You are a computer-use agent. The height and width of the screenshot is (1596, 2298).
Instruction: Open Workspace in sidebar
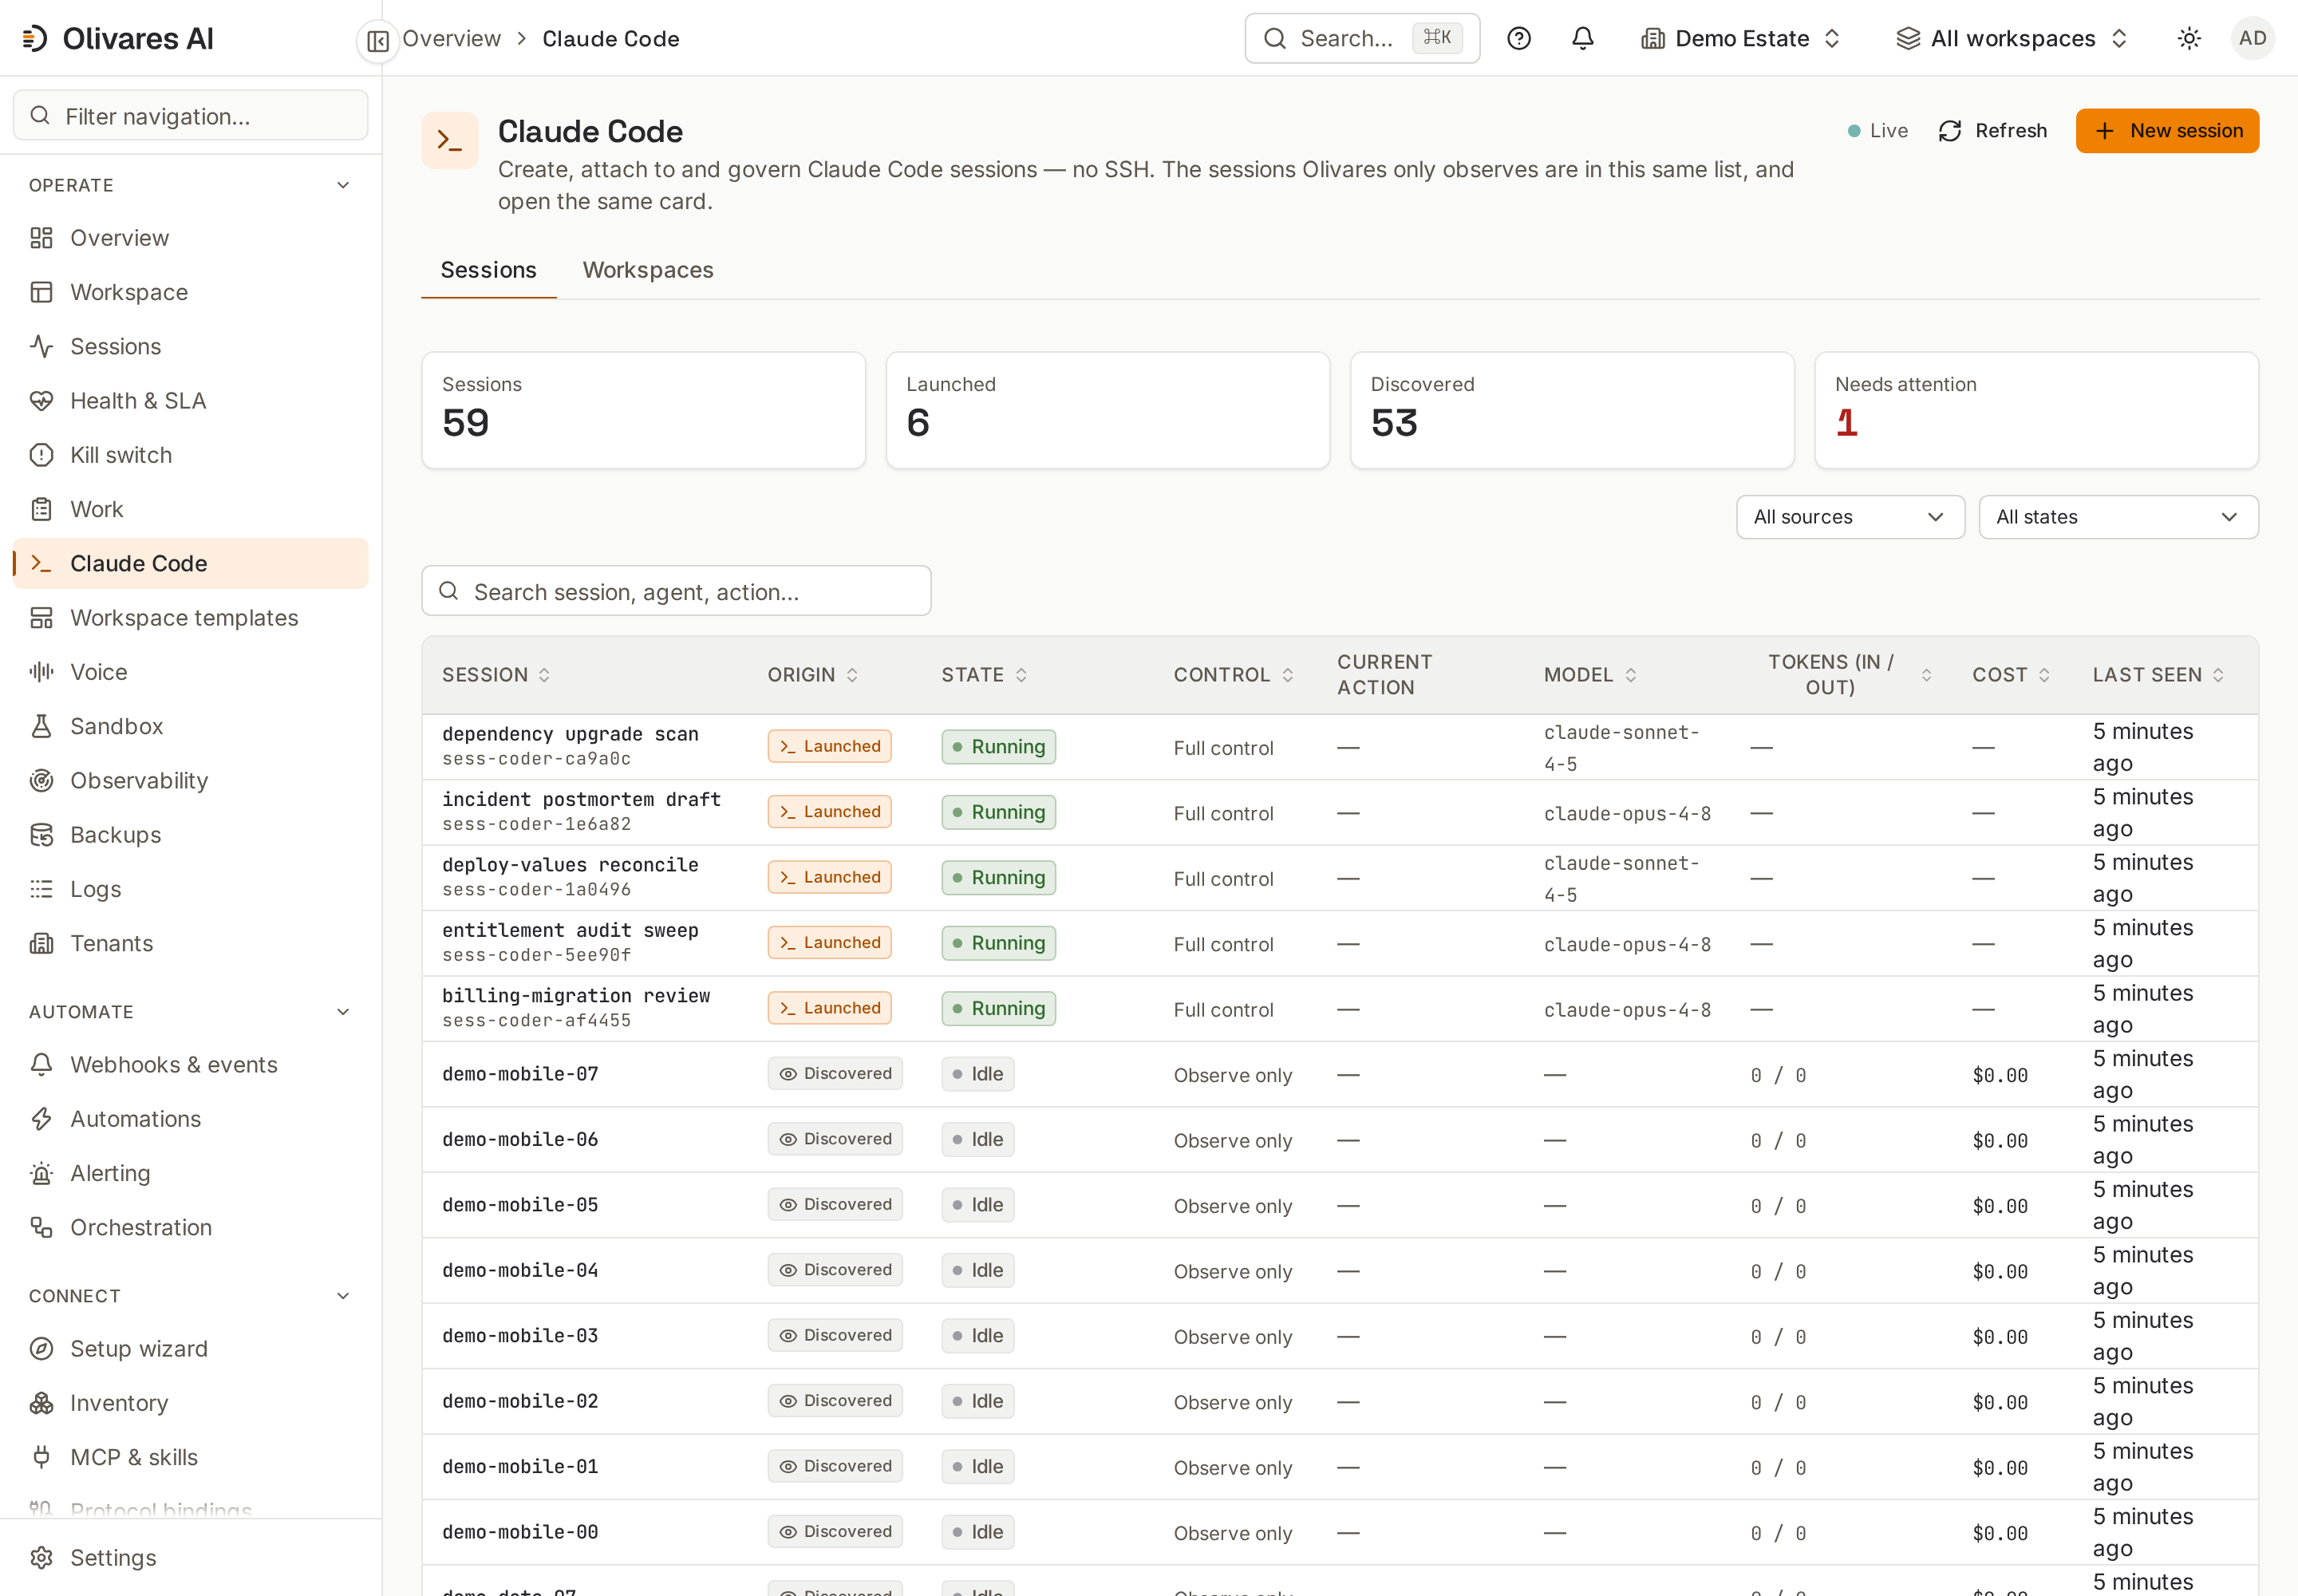pyautogui.click(x=190, y=292)
